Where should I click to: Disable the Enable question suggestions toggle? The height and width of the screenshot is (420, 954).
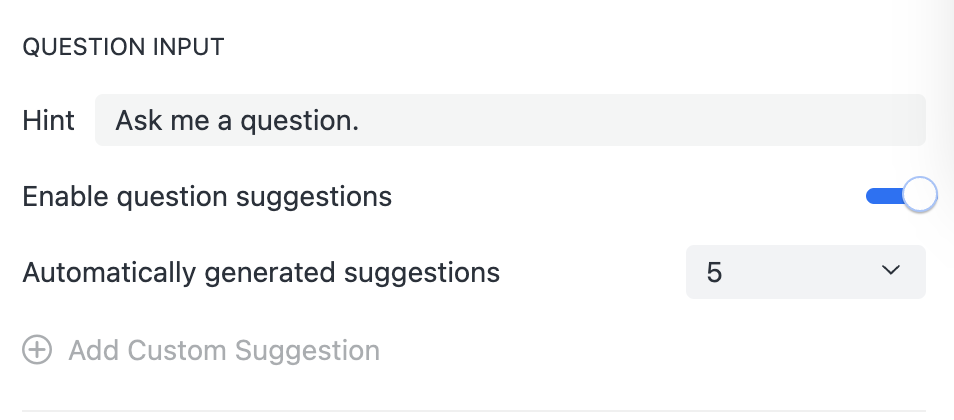pos(901,195)
